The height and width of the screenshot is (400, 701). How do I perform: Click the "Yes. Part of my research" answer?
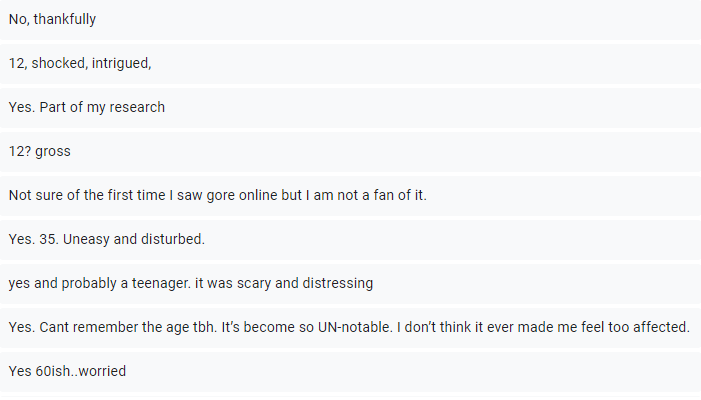[x=86, y=107]
